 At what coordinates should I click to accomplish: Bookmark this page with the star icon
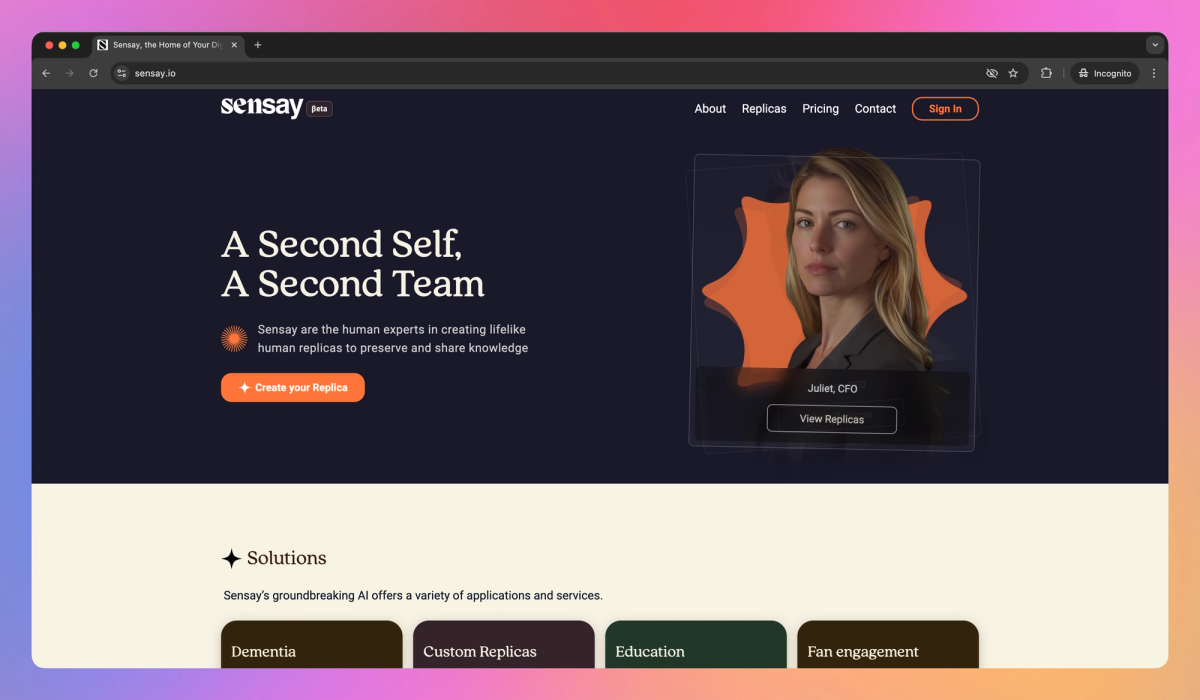tap(1013, 73)
